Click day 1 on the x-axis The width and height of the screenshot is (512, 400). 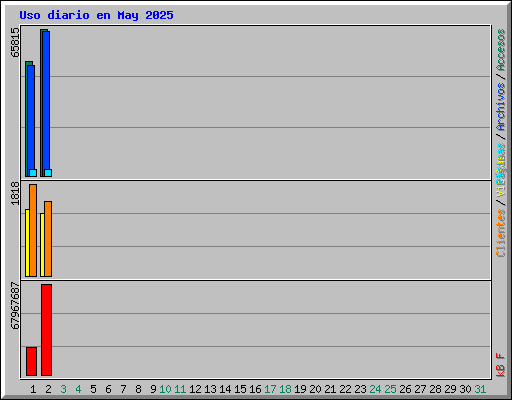click(33, 389)
